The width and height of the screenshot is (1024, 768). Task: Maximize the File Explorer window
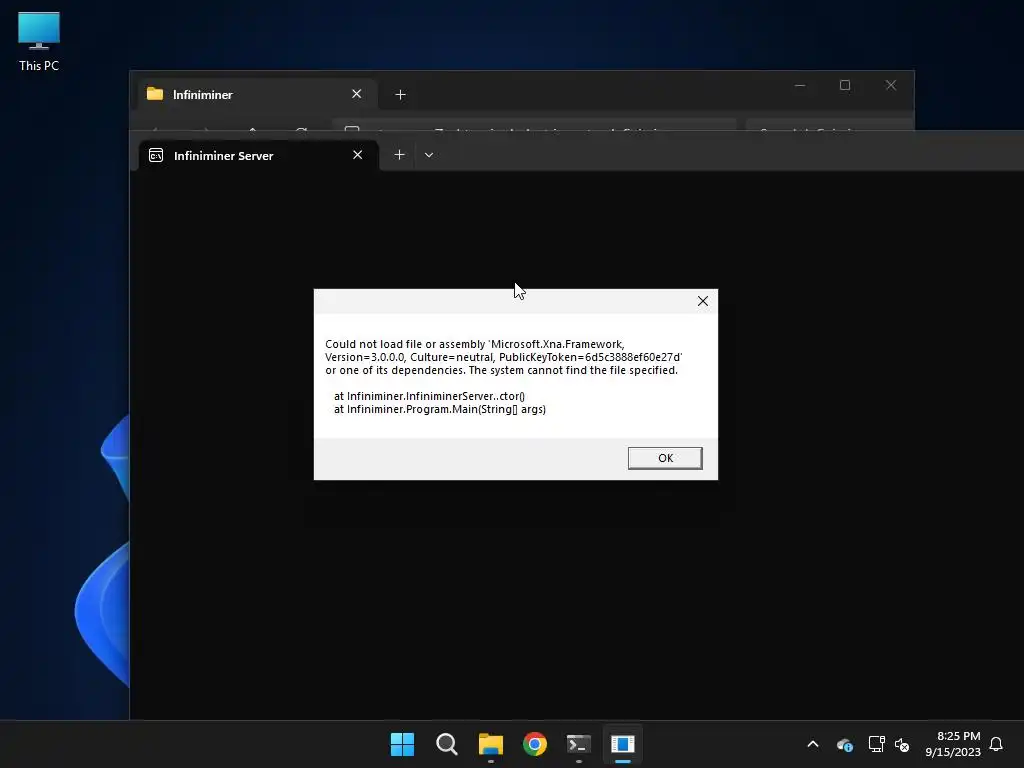(x=845, y=86)
